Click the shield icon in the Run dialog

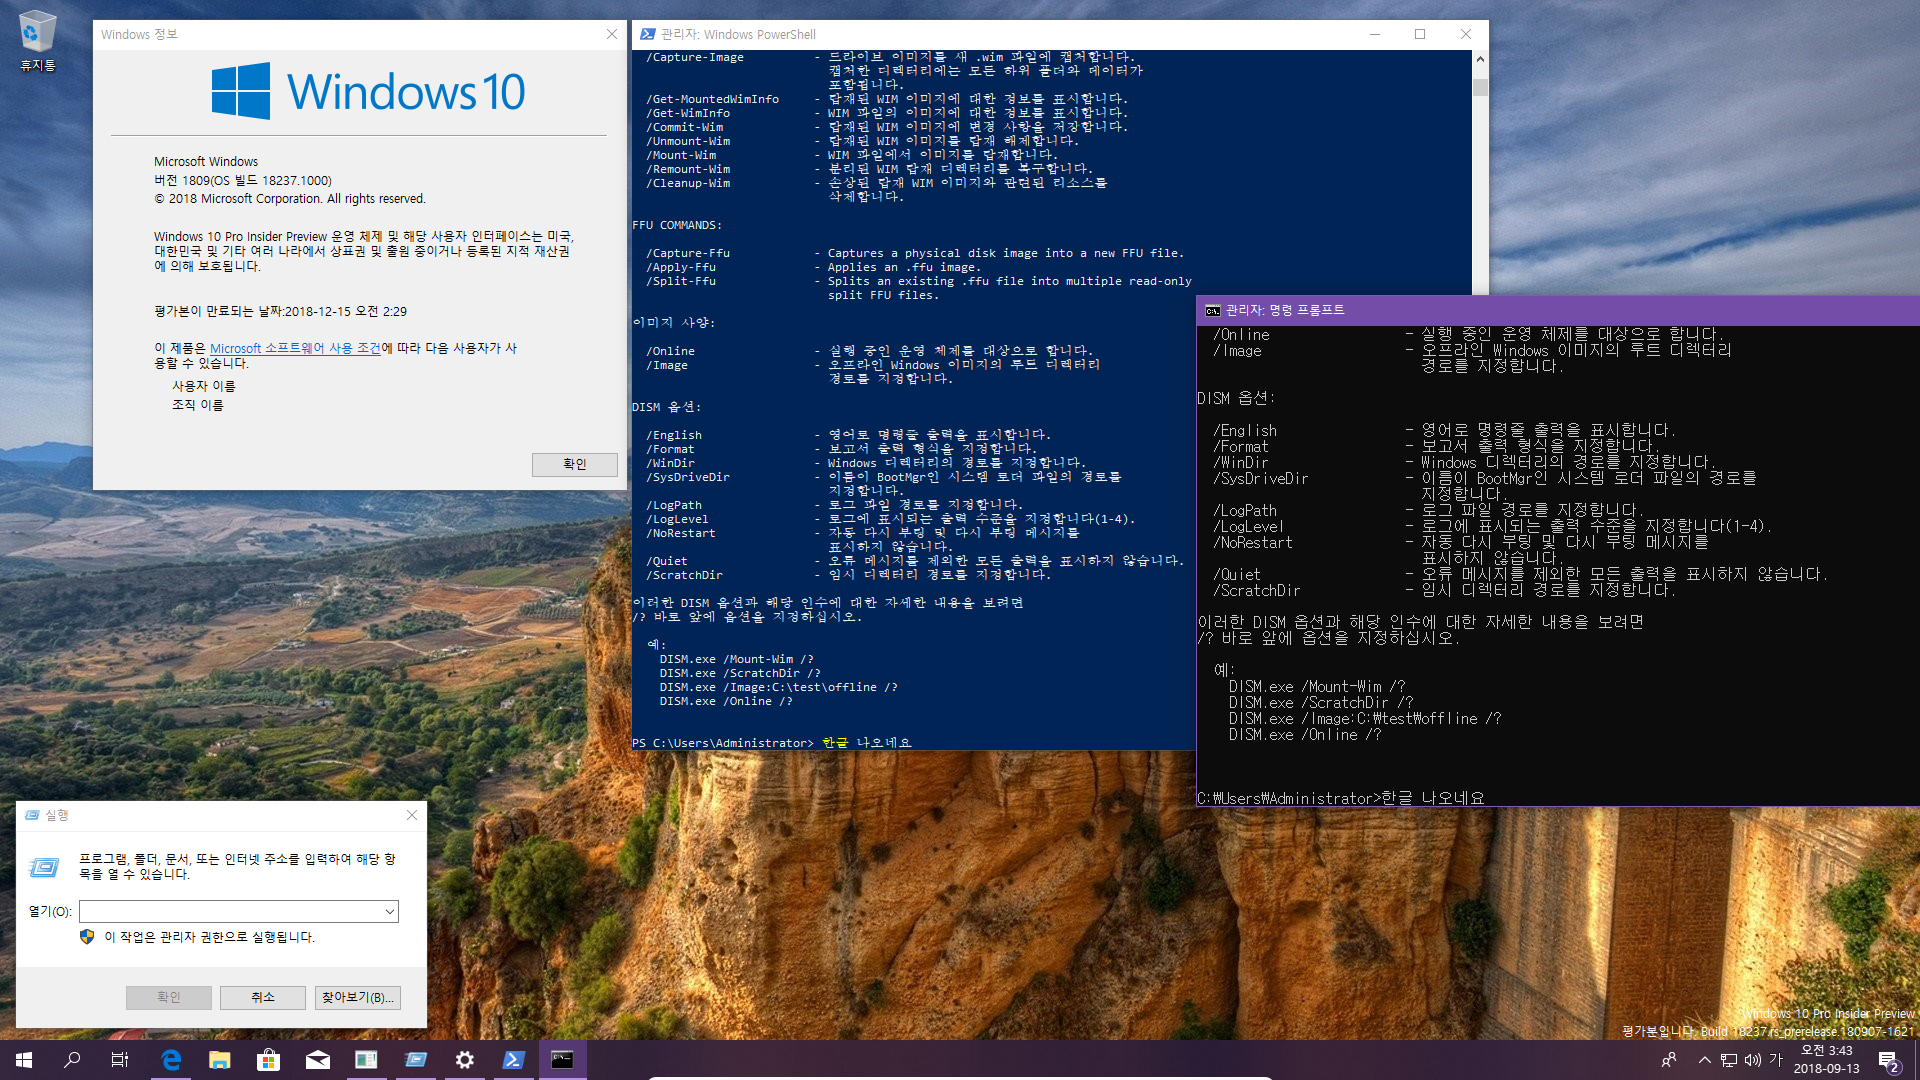[87, 937]
